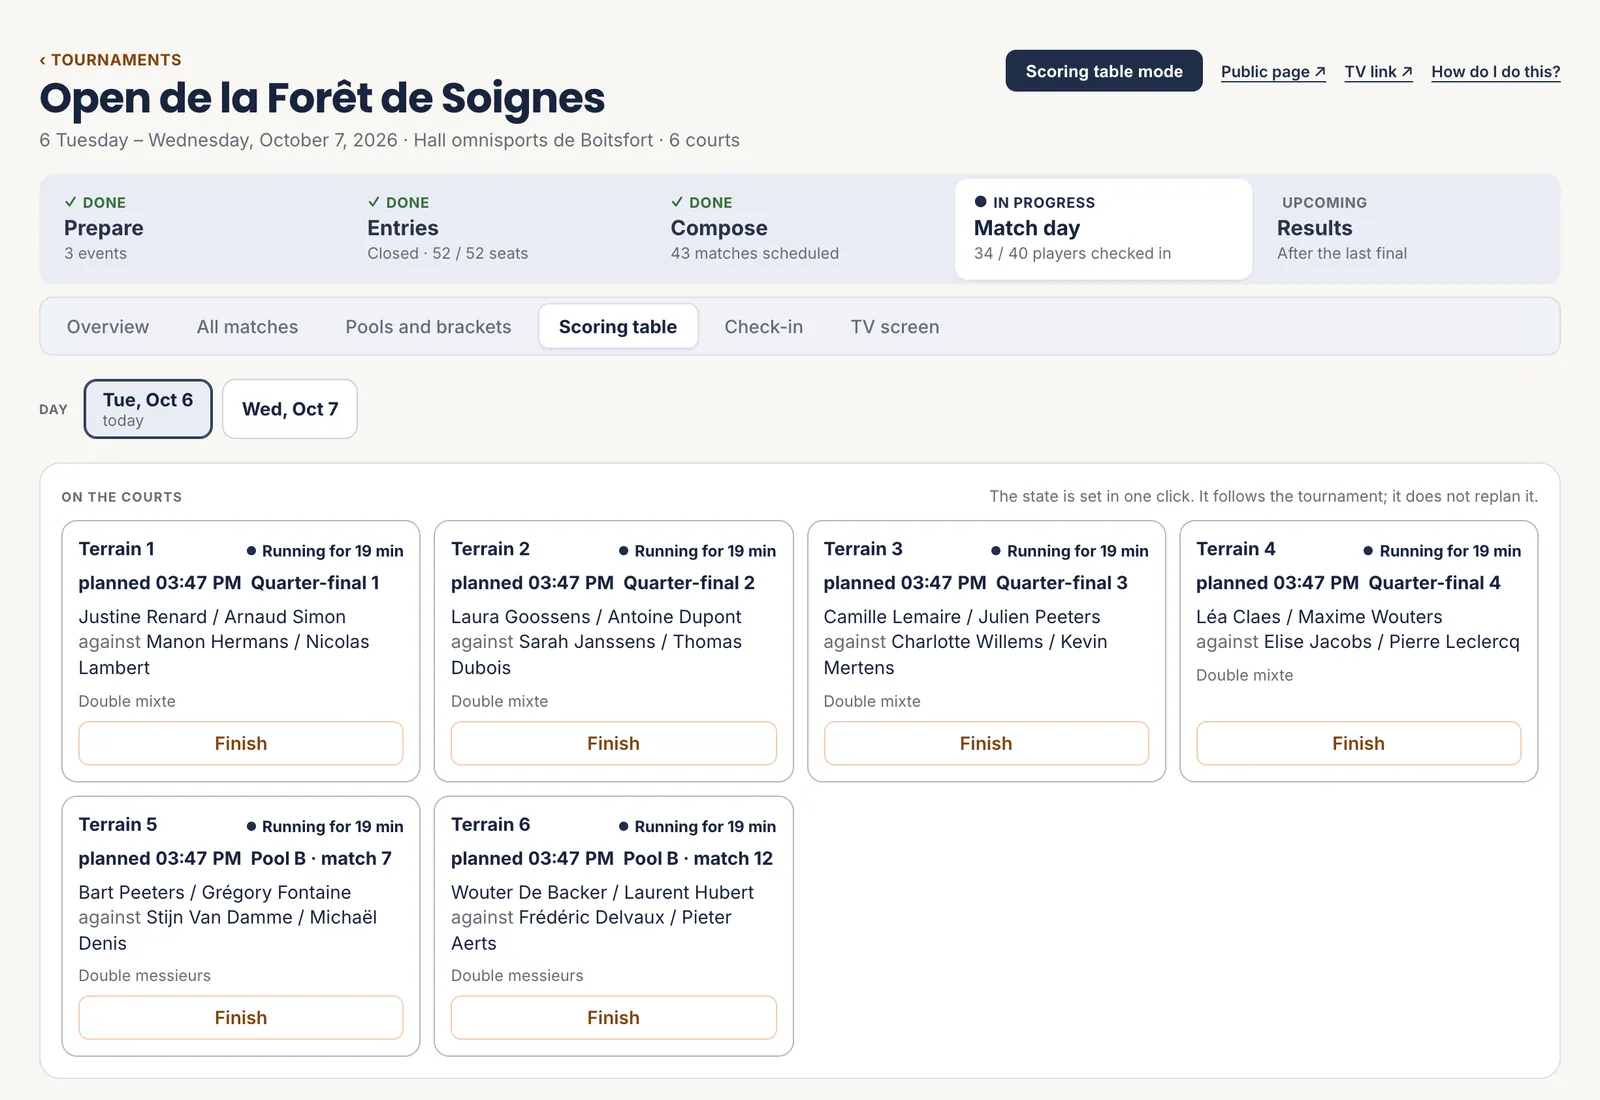This screenshot has height=1100, width=1600.
Task: Select day Tue, Oct 6
Action: click(148, 409)
